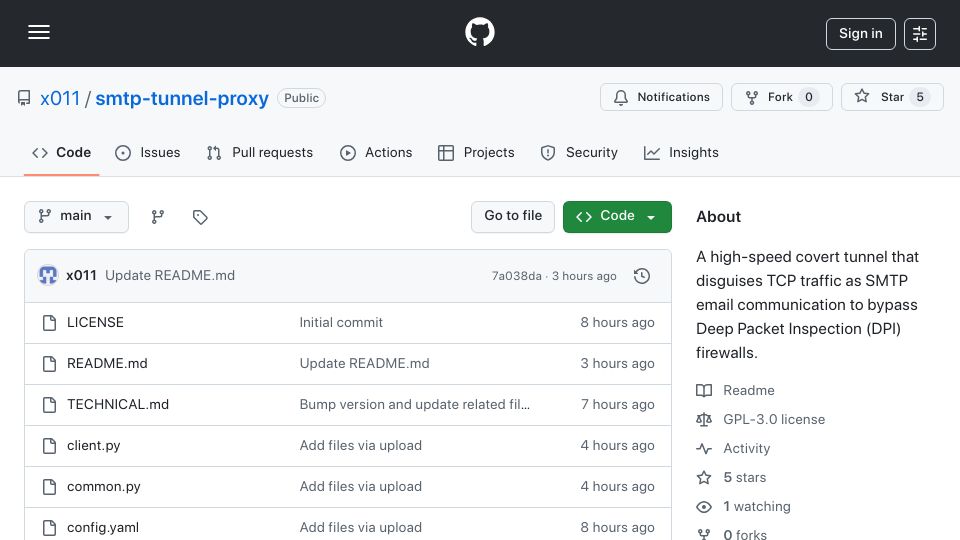Expand the main branch dropdown

click(77, 217)
